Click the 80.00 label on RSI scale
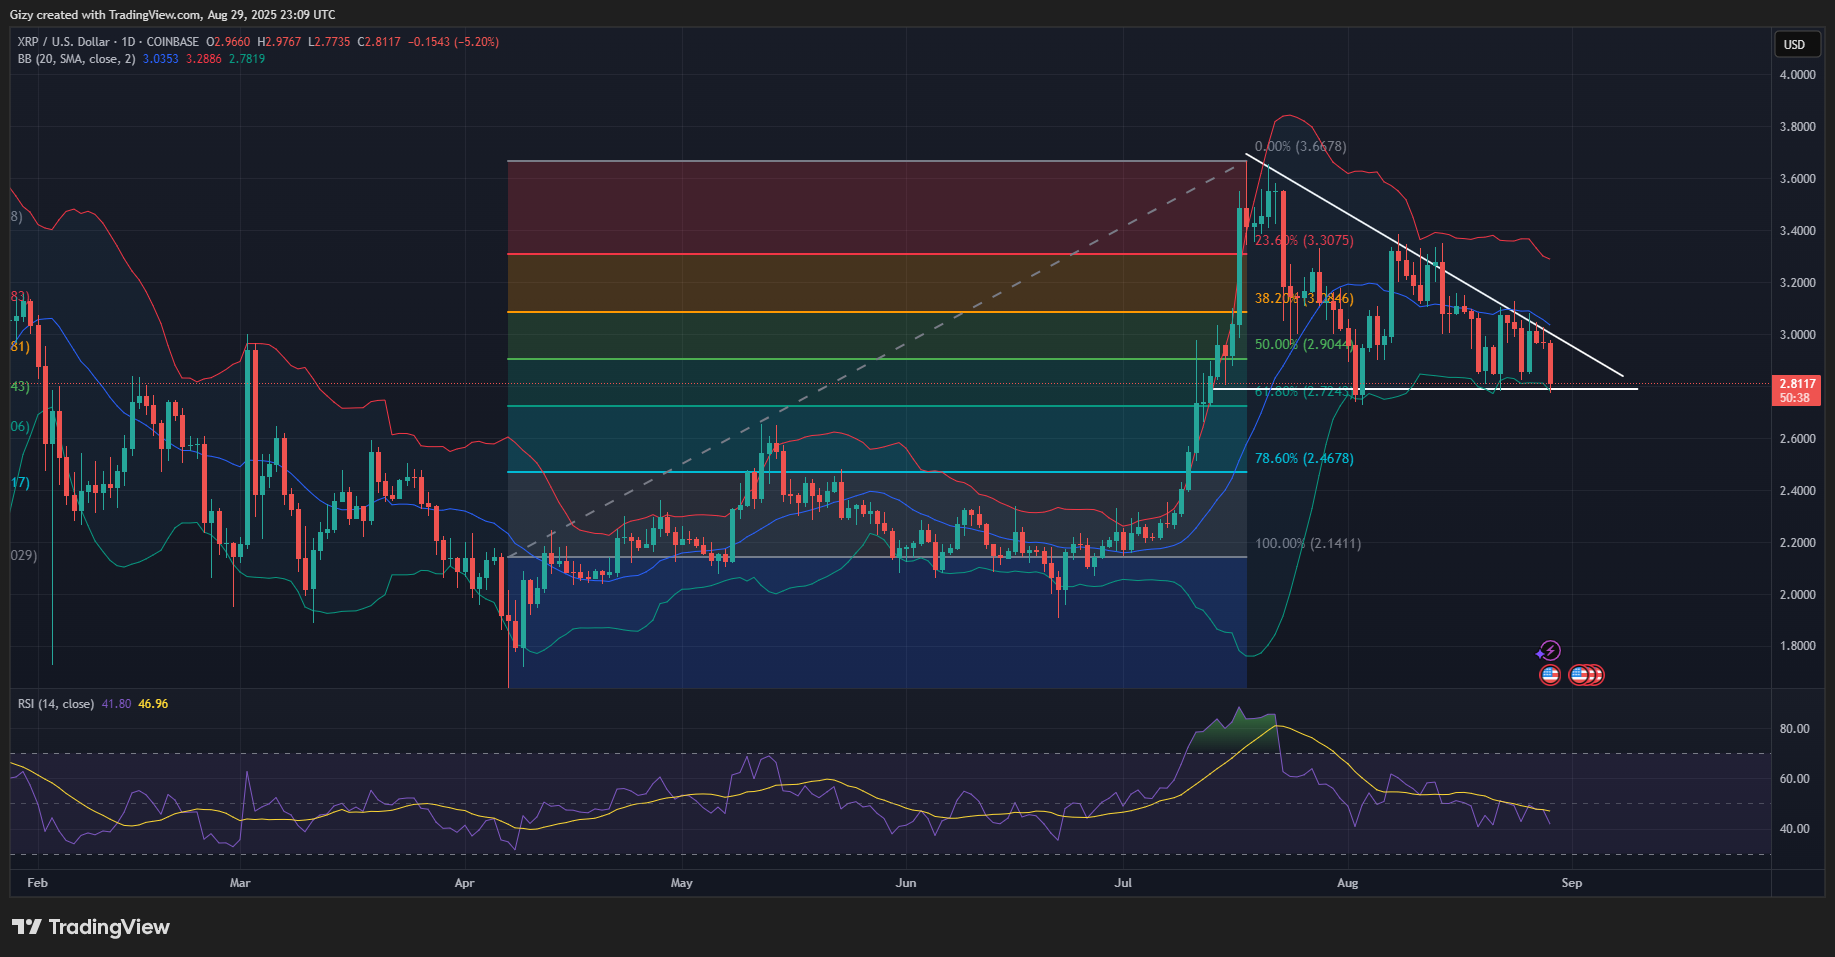Screen dimensions: 1835x957 tap(1794, 729)
